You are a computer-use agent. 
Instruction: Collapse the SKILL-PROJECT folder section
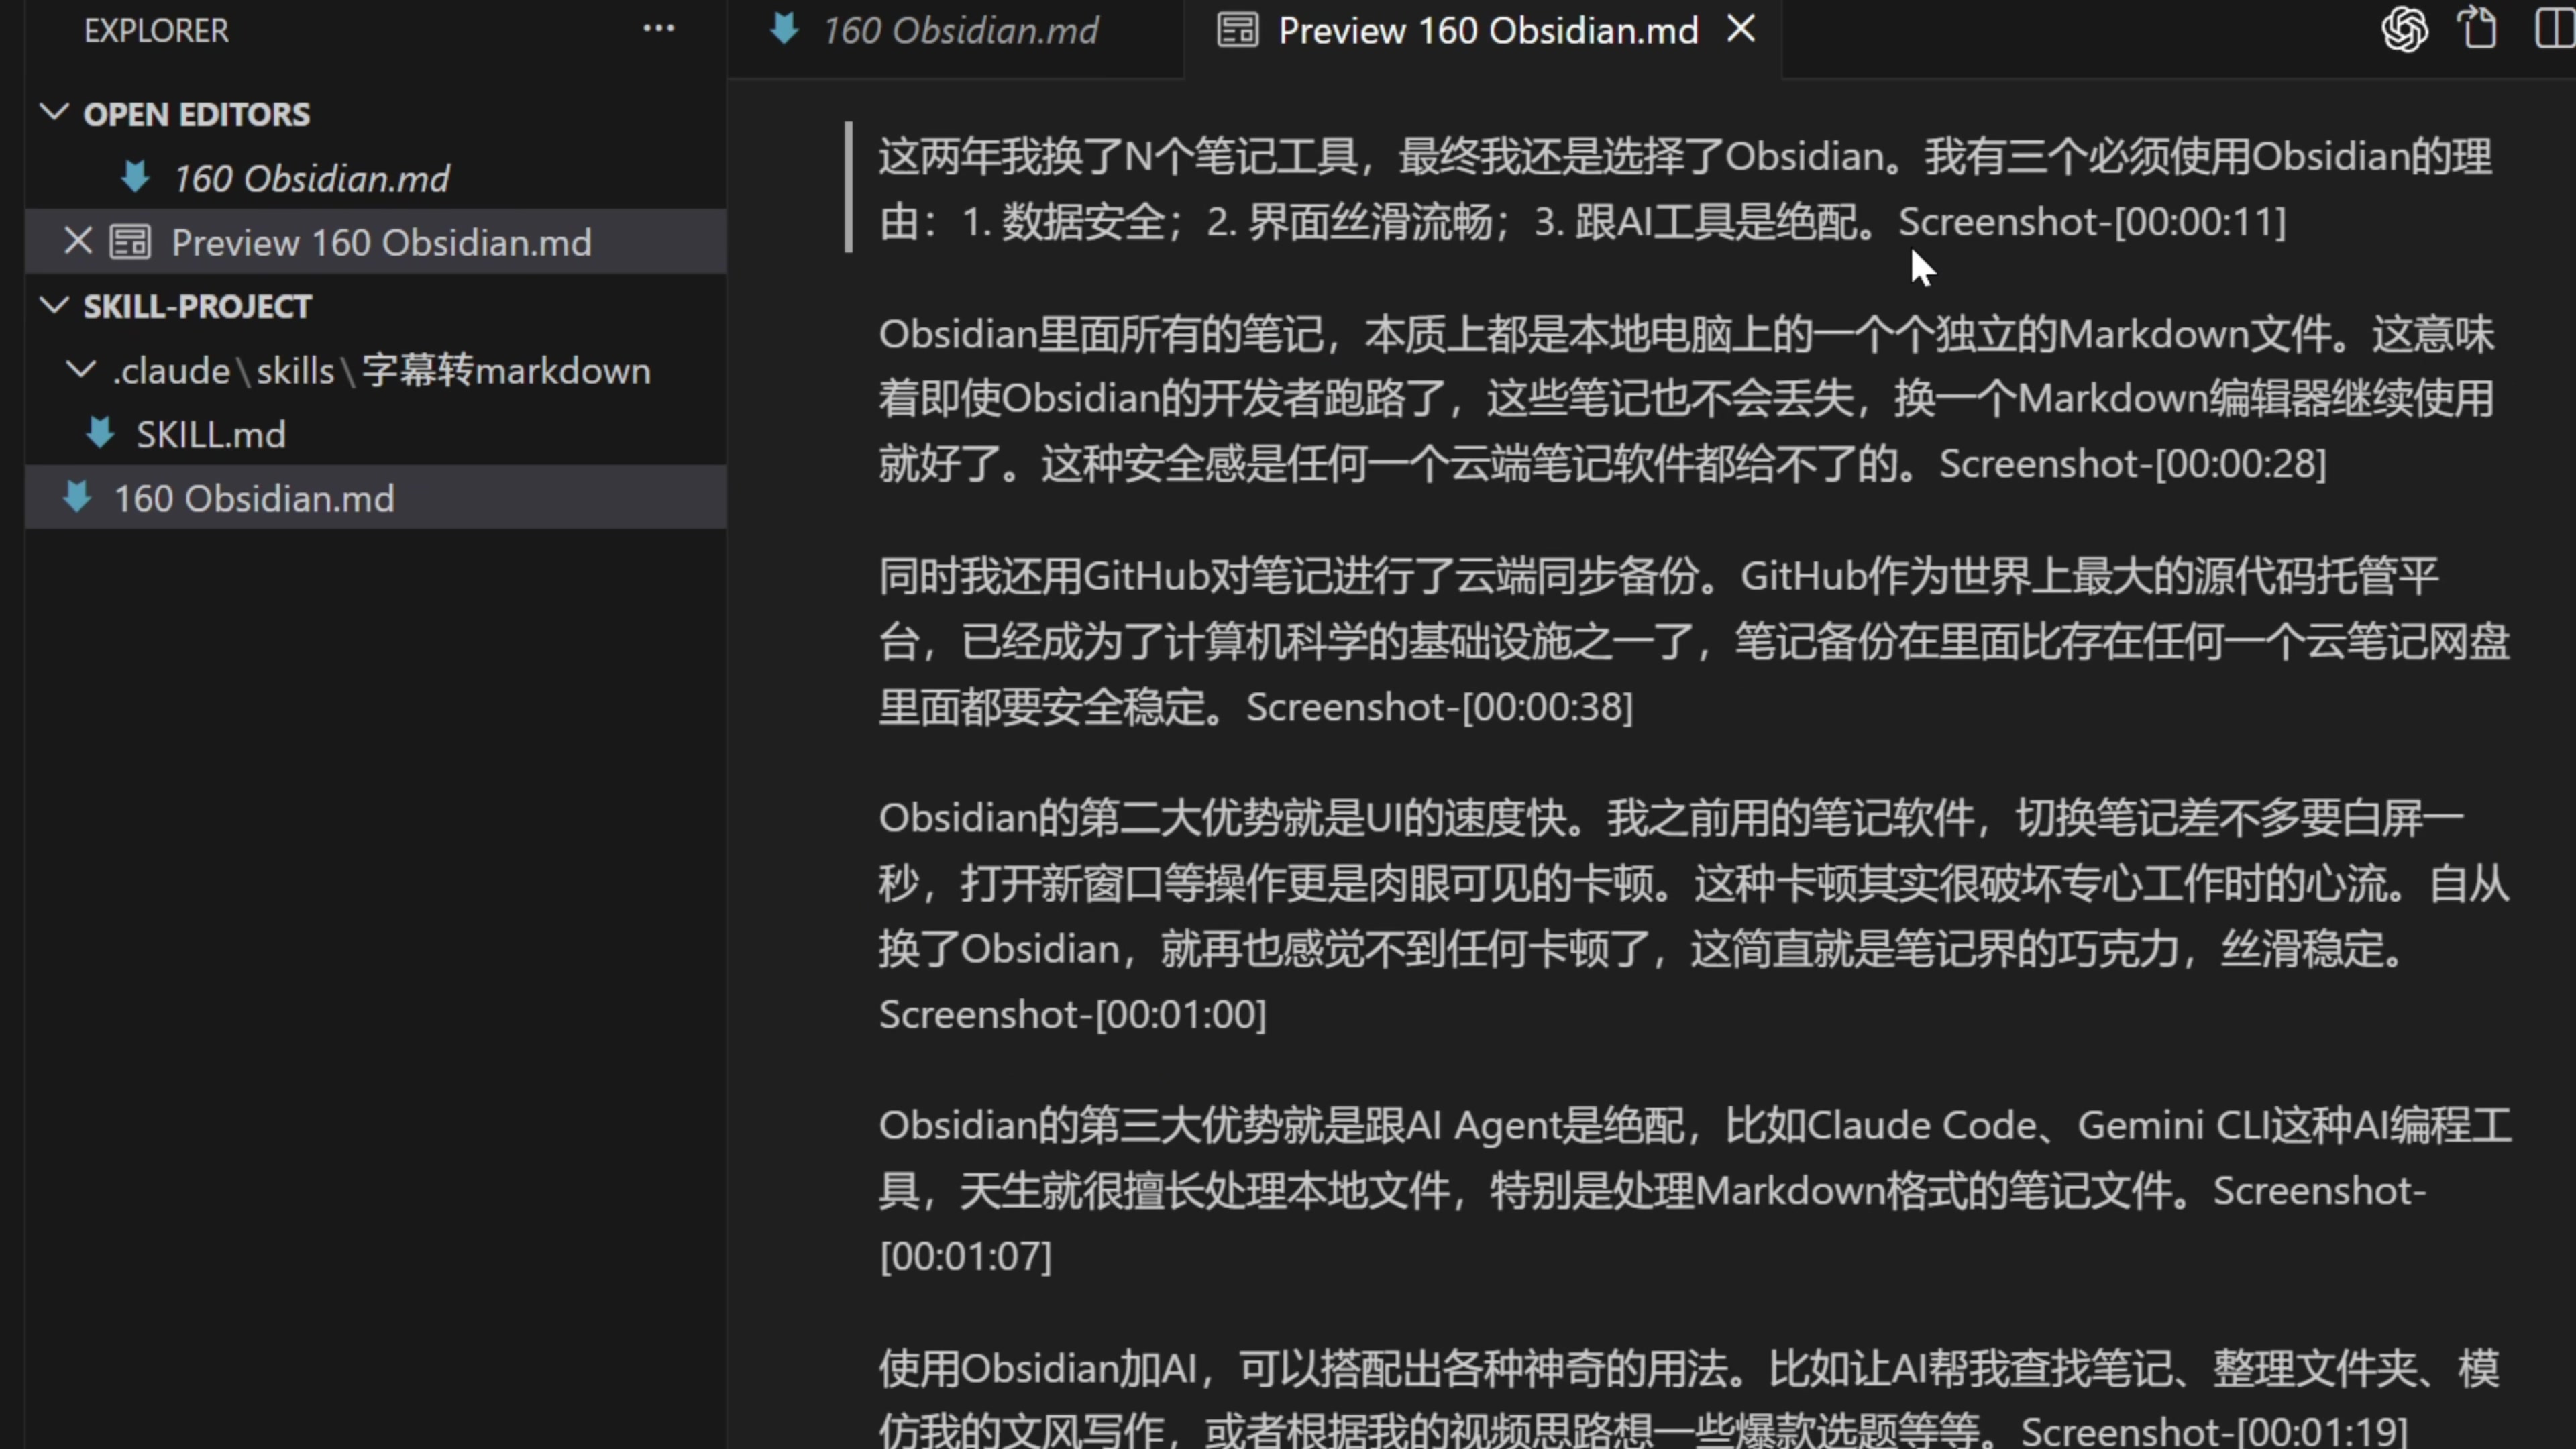point(54,305)
